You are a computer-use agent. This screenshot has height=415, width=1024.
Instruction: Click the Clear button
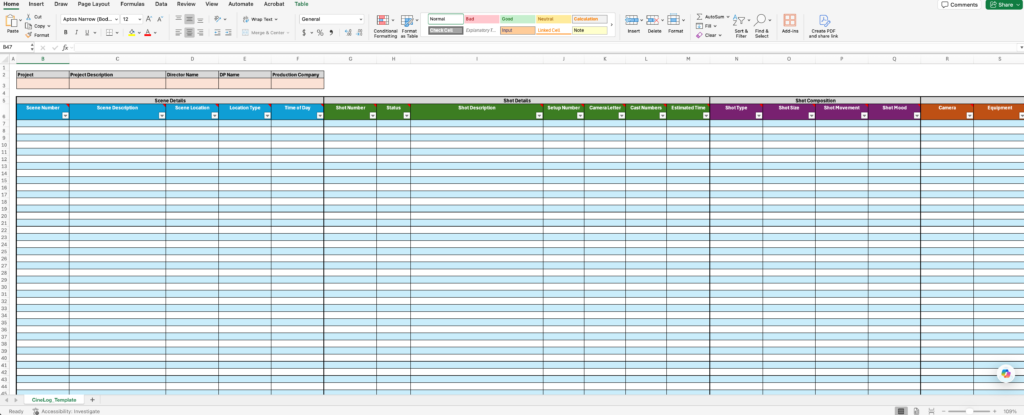coord(709,35)
